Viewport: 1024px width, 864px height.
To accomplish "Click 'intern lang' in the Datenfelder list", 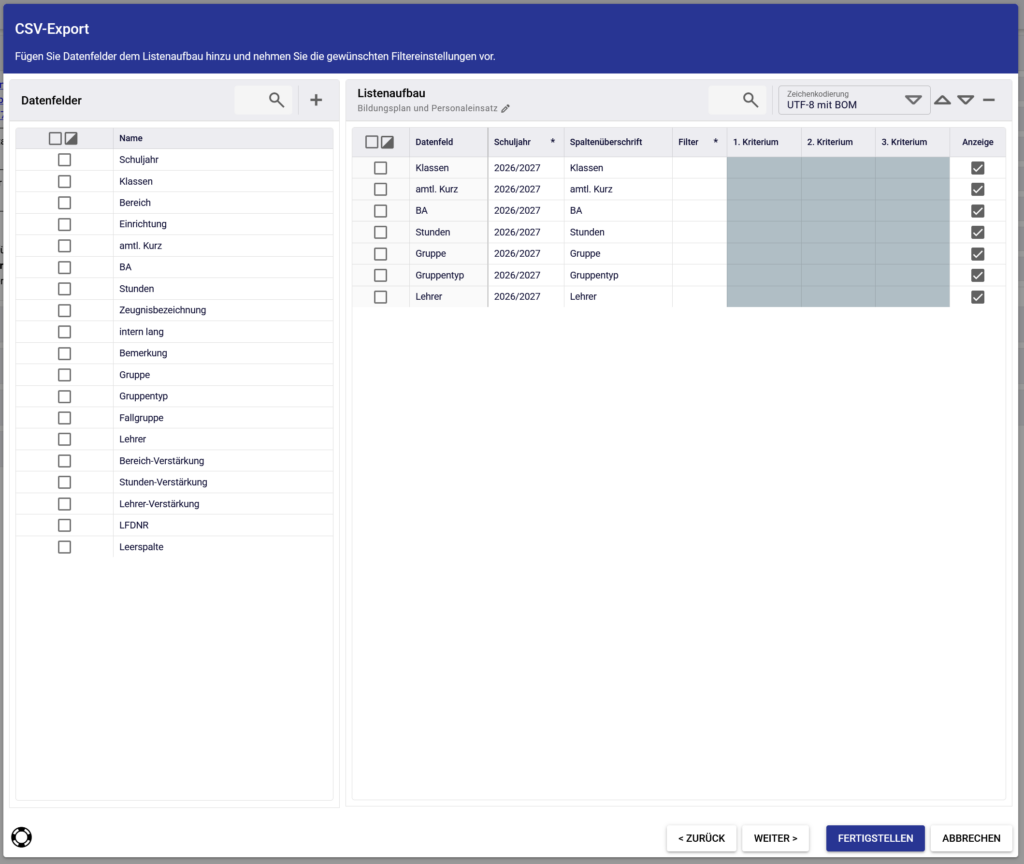I will tap(141, 332).
